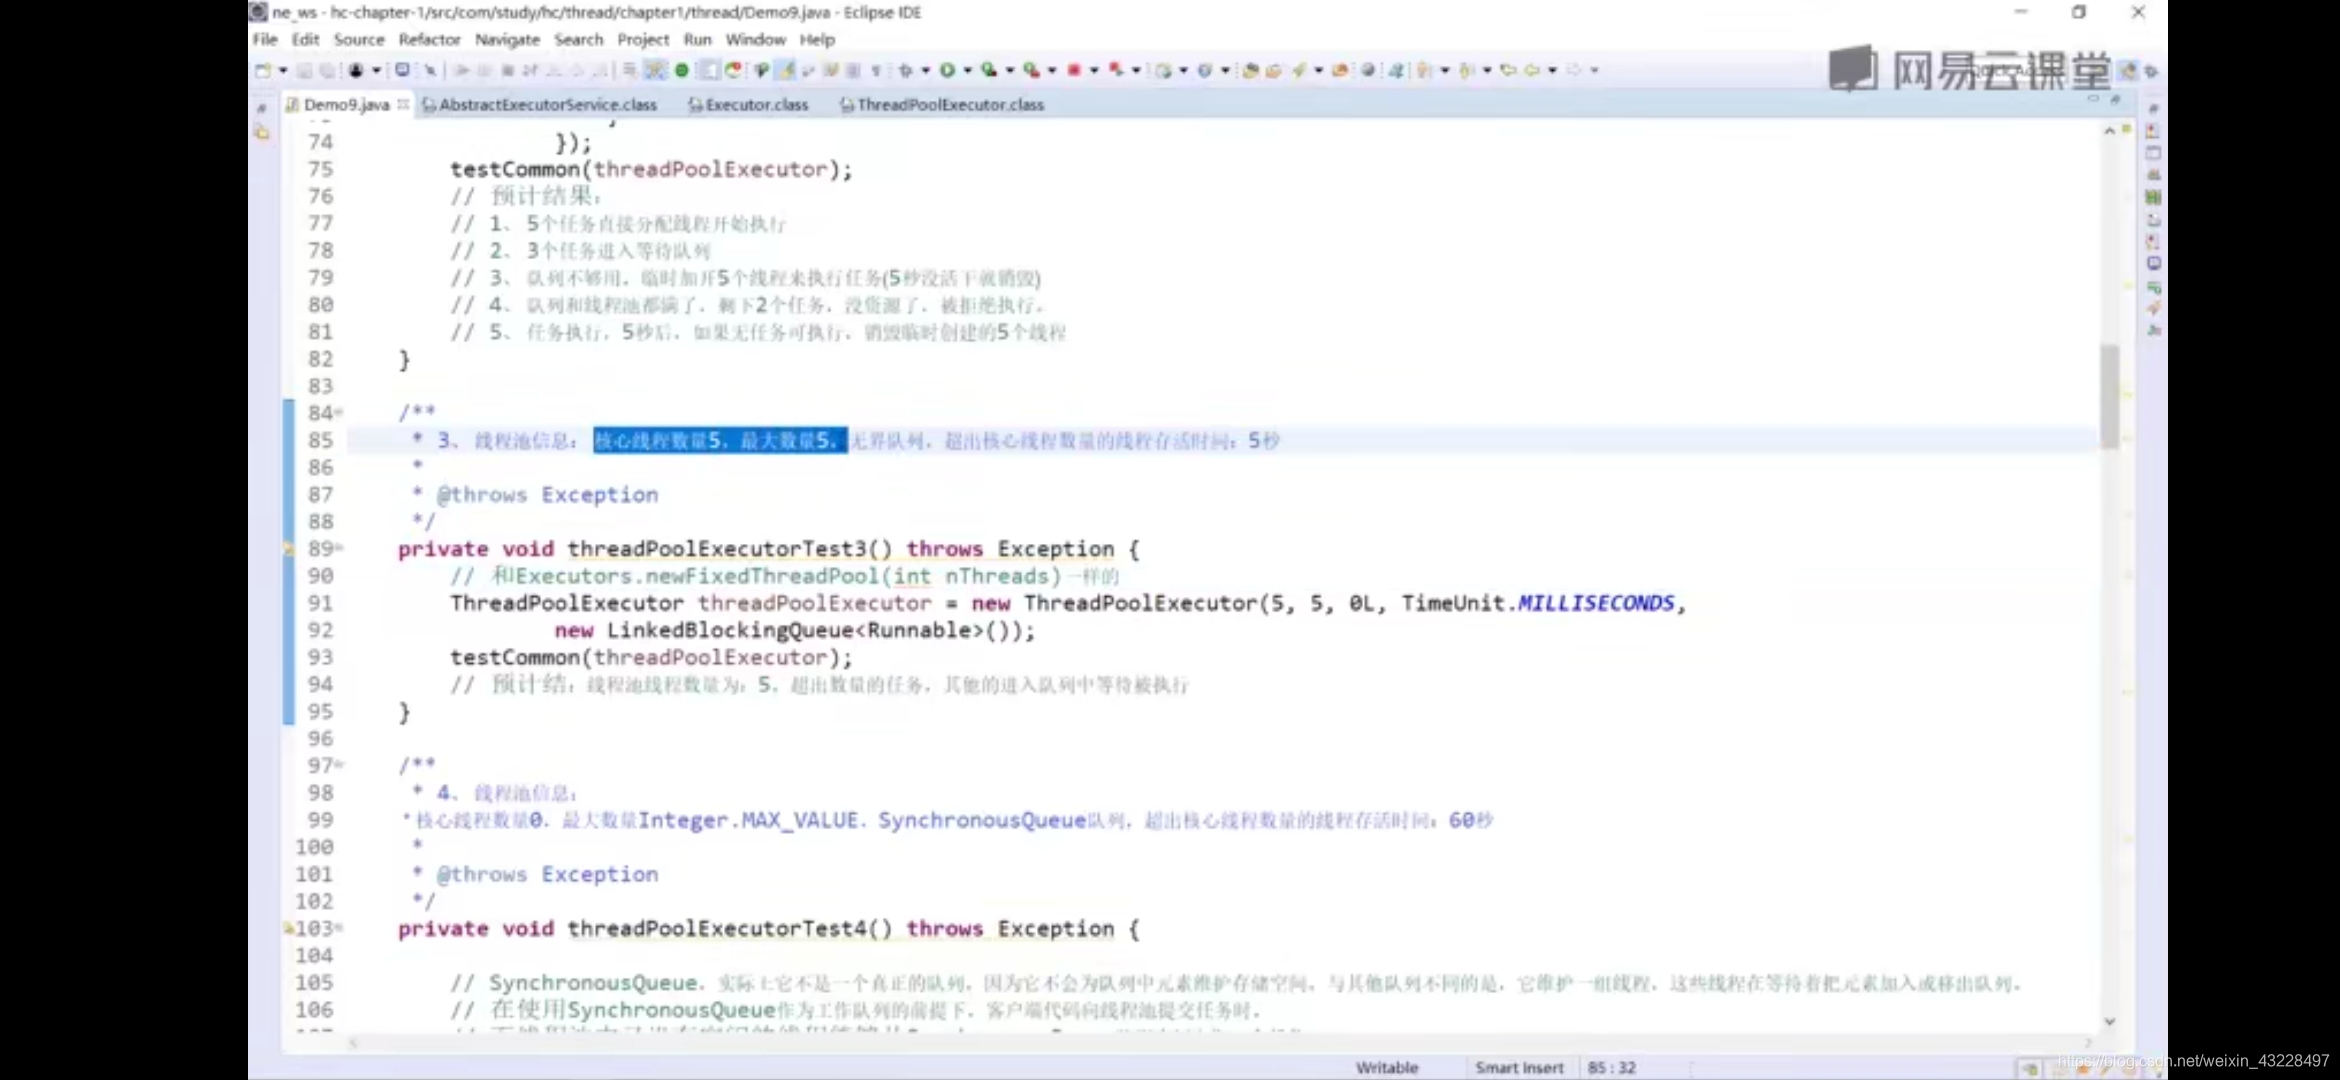
Task: Maximize the editor area
Action: click(x=2115, y=99)
